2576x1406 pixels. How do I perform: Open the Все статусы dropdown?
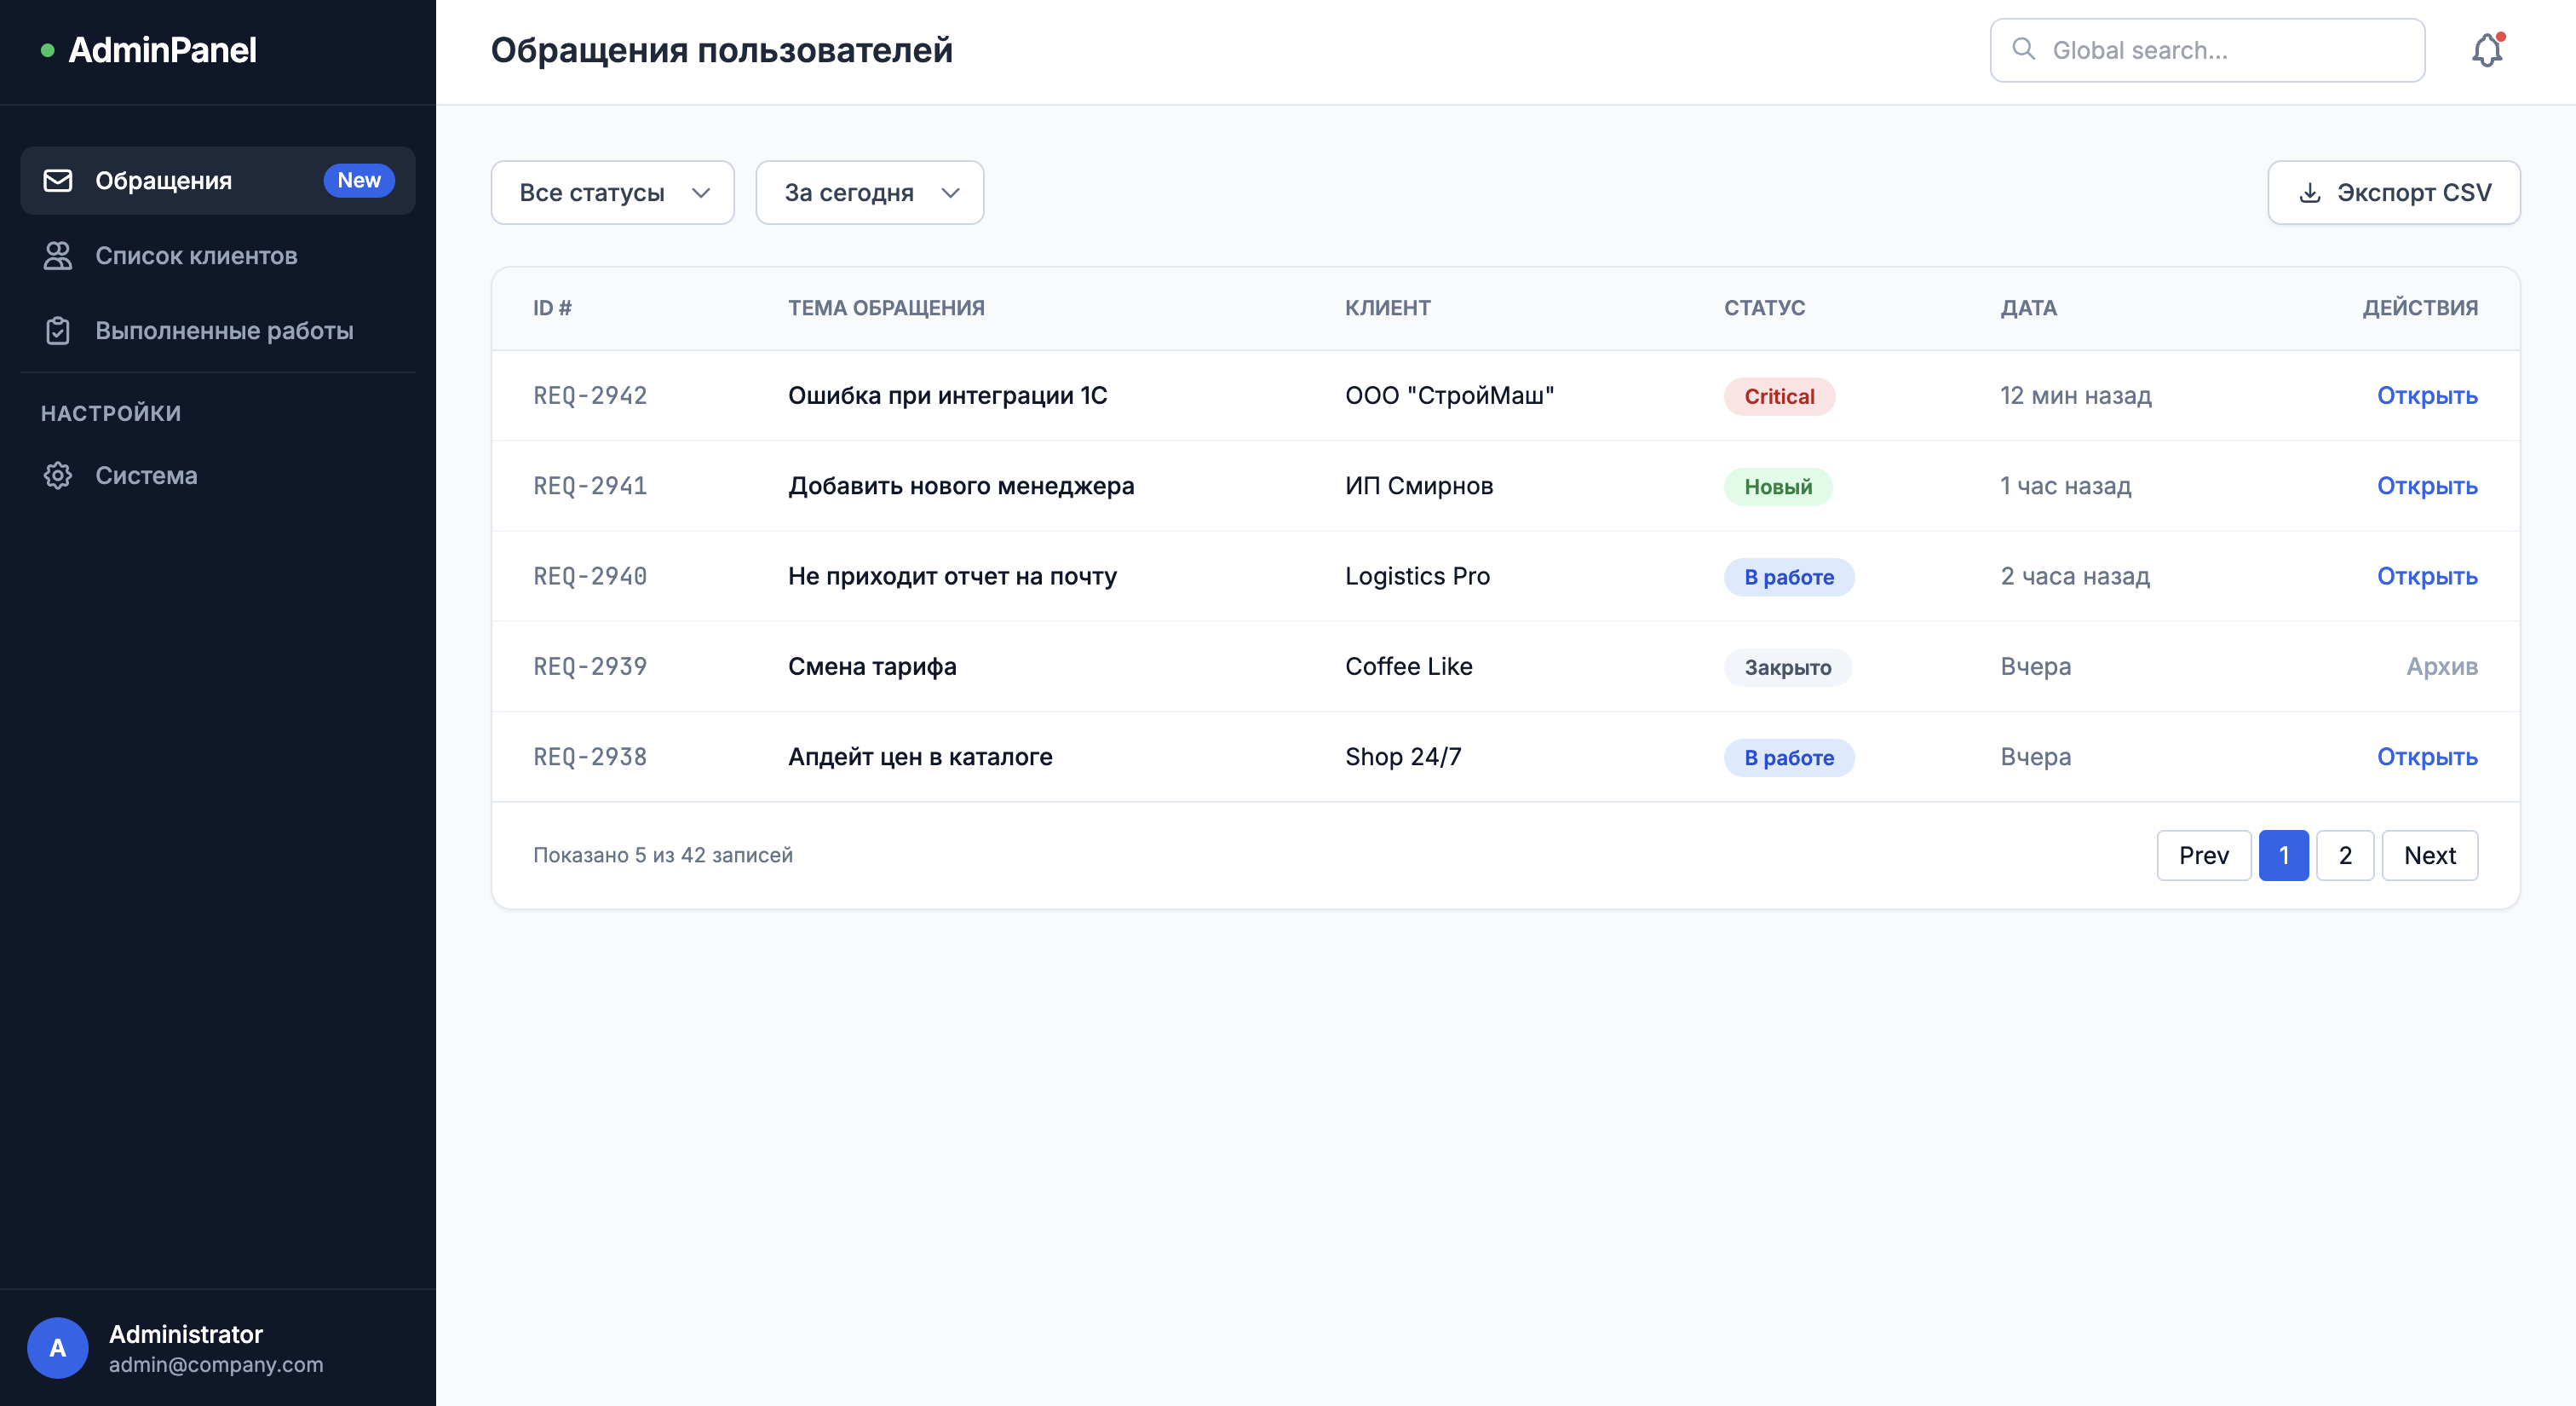click(x=611, y=192)
